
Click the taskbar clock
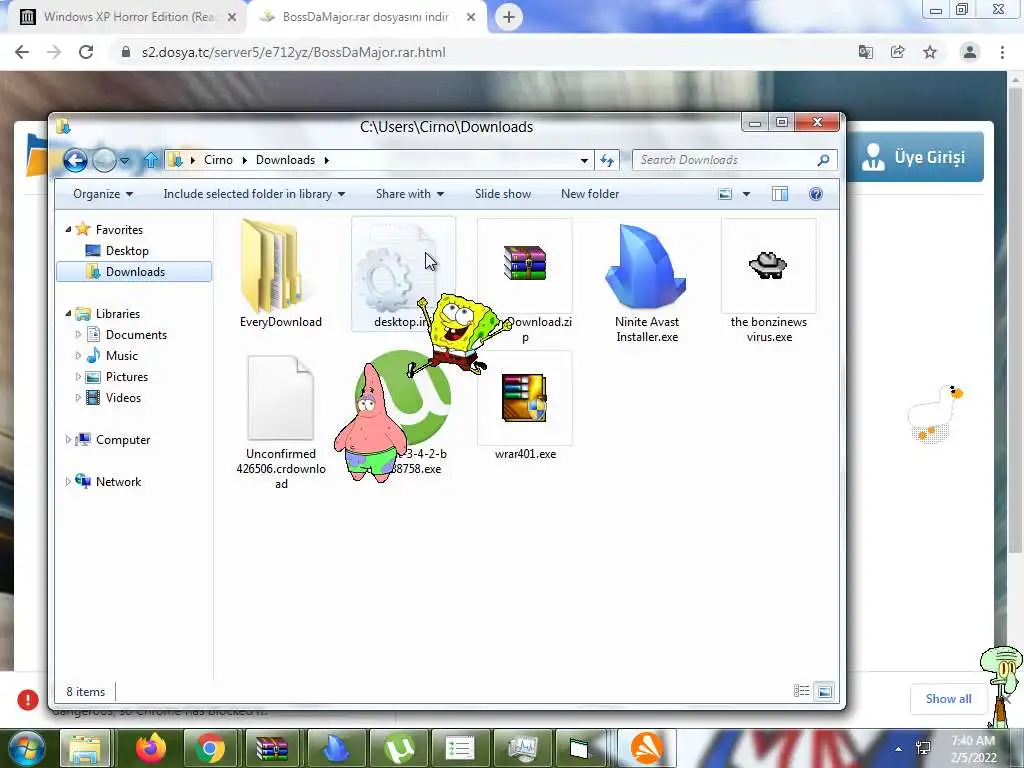click(973, 749)
